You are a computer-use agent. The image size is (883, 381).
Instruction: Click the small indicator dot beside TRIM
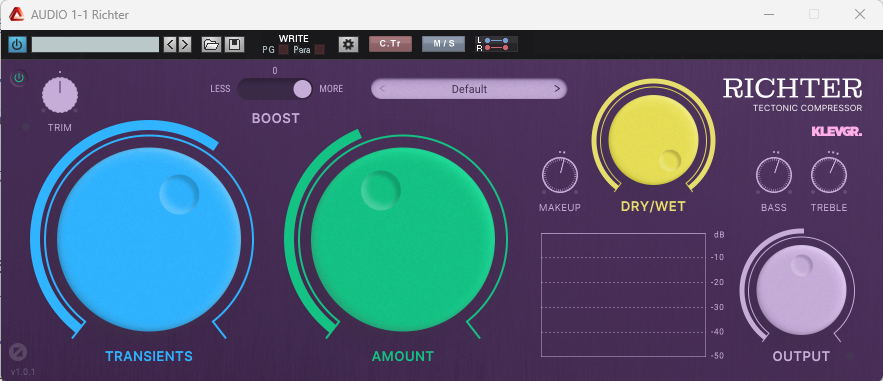click(26, 128)
